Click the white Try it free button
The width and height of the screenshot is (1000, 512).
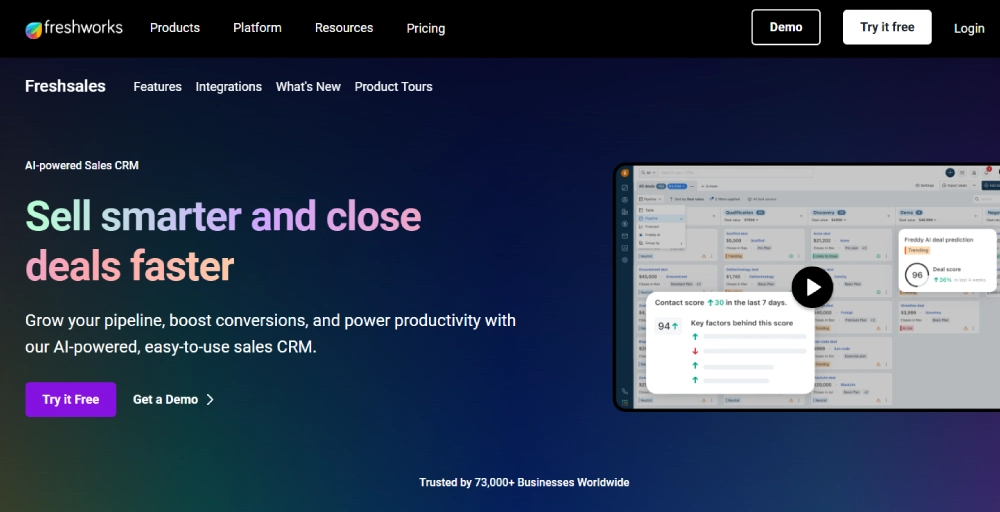(x=887, y=27)
